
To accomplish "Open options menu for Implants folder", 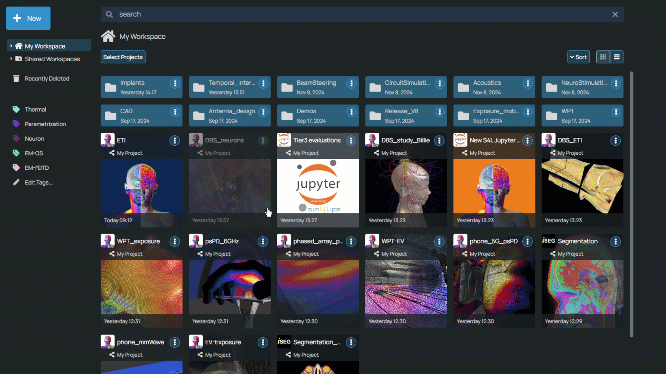I will [175, 83].
